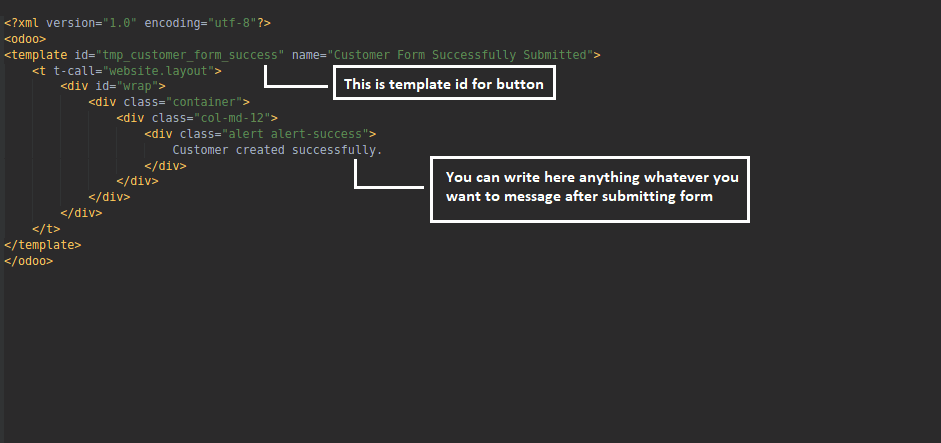Click the "You can write here anything" annotation box
Screen dimensions: 941x443
(590, 190)
